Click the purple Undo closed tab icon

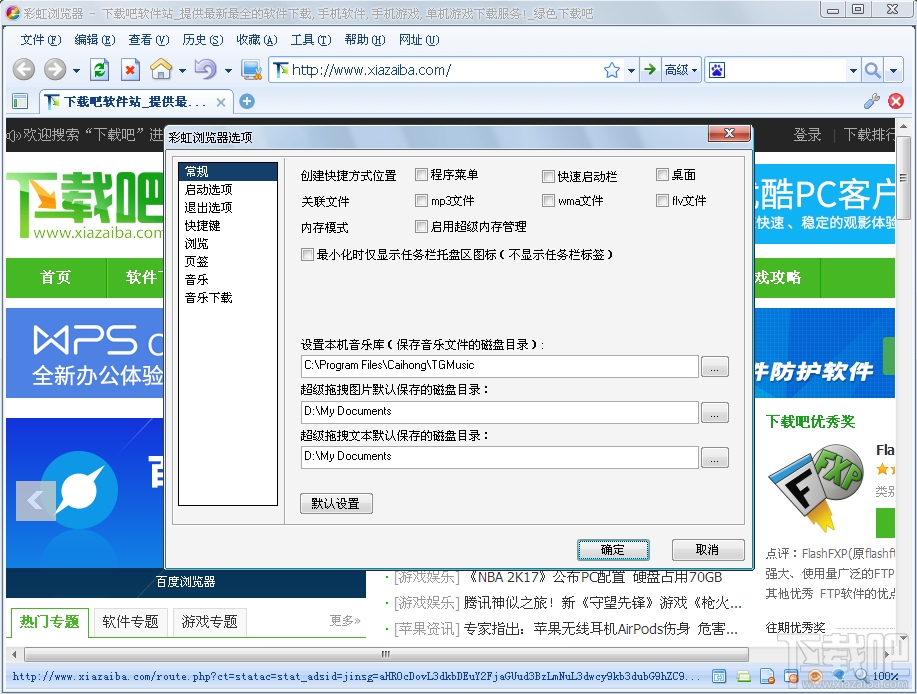click(205, 70)
